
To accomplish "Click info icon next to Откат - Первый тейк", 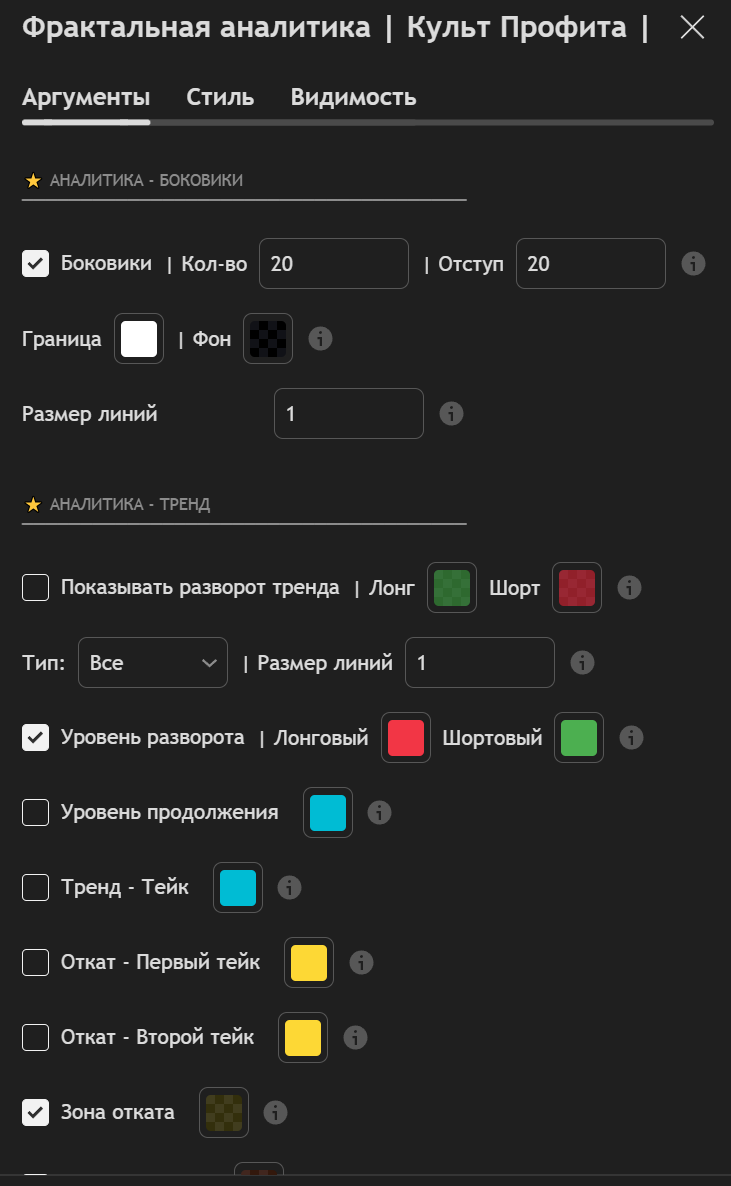I will tap(361, 963).
